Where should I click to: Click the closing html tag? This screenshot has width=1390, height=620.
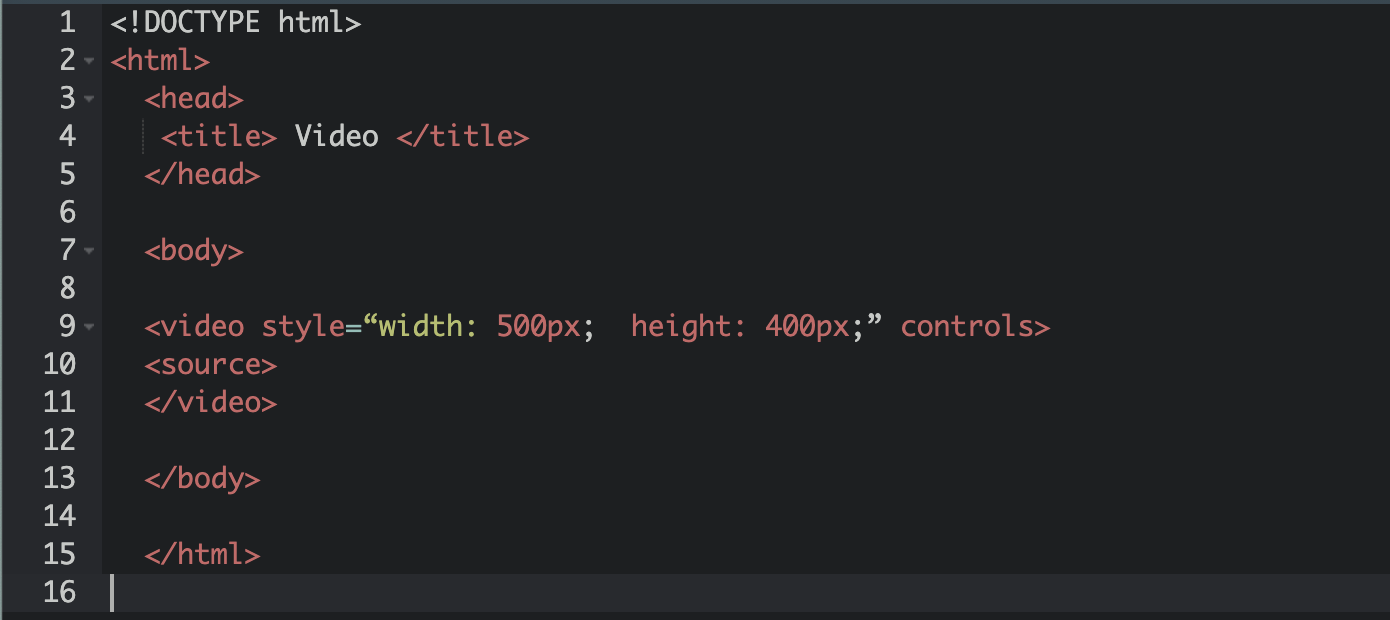click(x=202, y=554)
